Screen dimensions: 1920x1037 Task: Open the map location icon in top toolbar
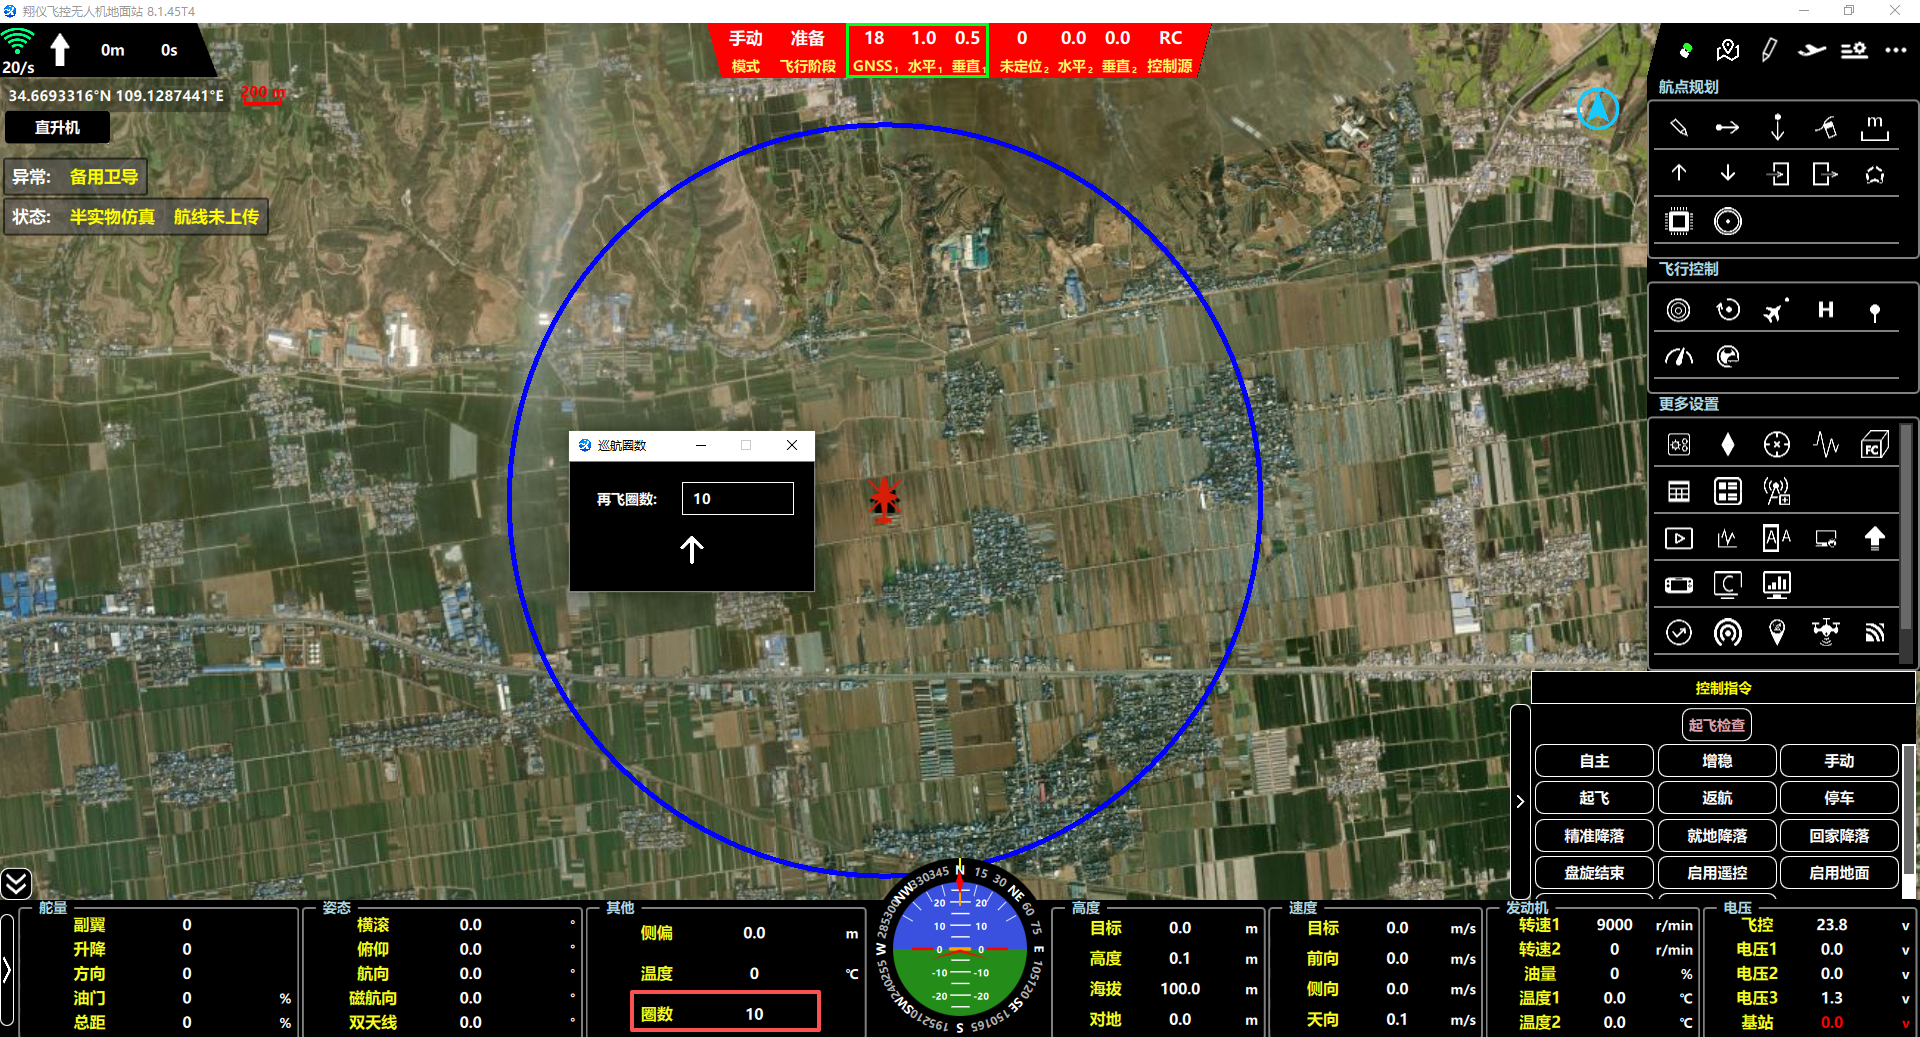[x=1727, y=50]
